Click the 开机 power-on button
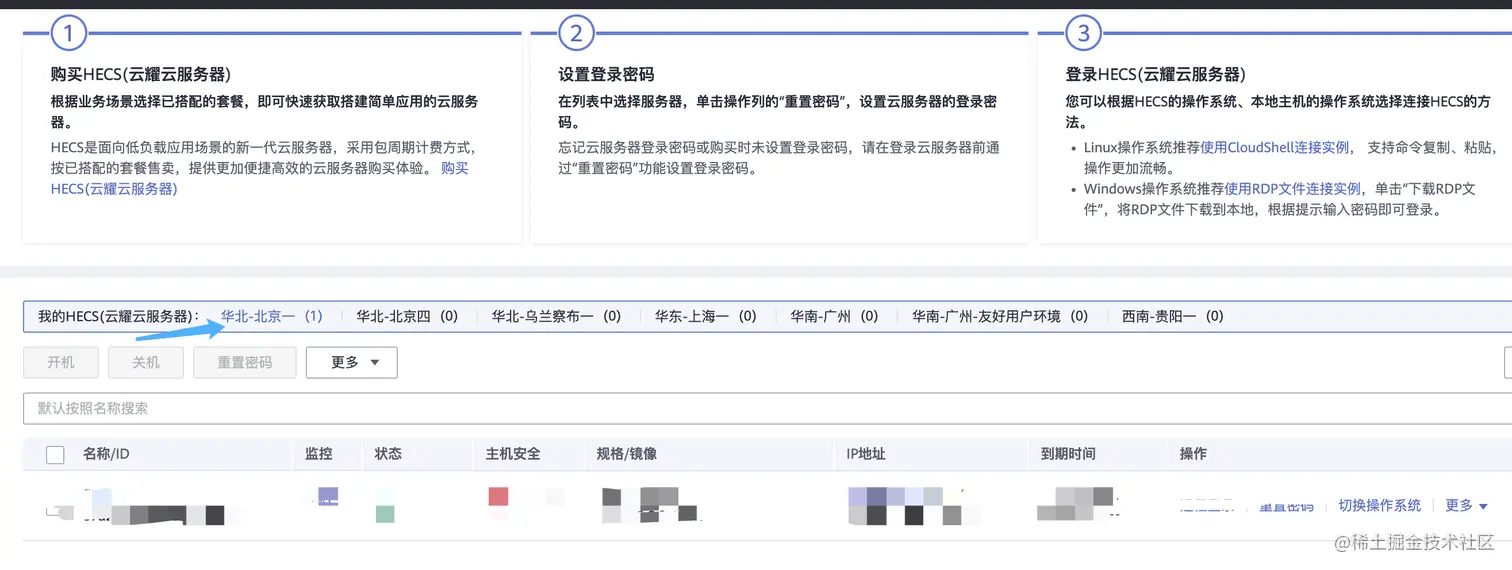The height and width of the screenshot is (570, 1512). point(61,362)
